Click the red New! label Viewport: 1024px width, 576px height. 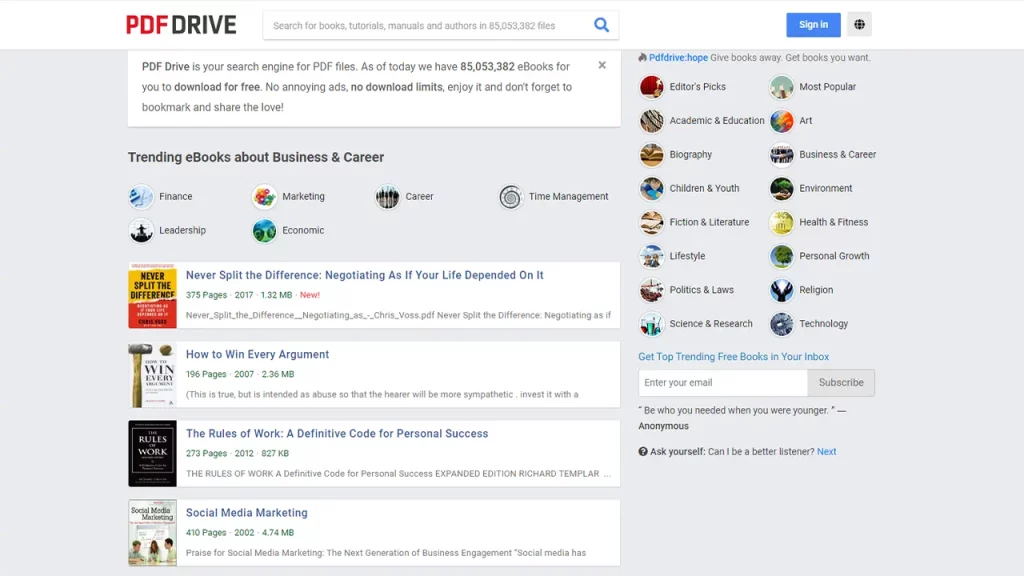point(310,295)
